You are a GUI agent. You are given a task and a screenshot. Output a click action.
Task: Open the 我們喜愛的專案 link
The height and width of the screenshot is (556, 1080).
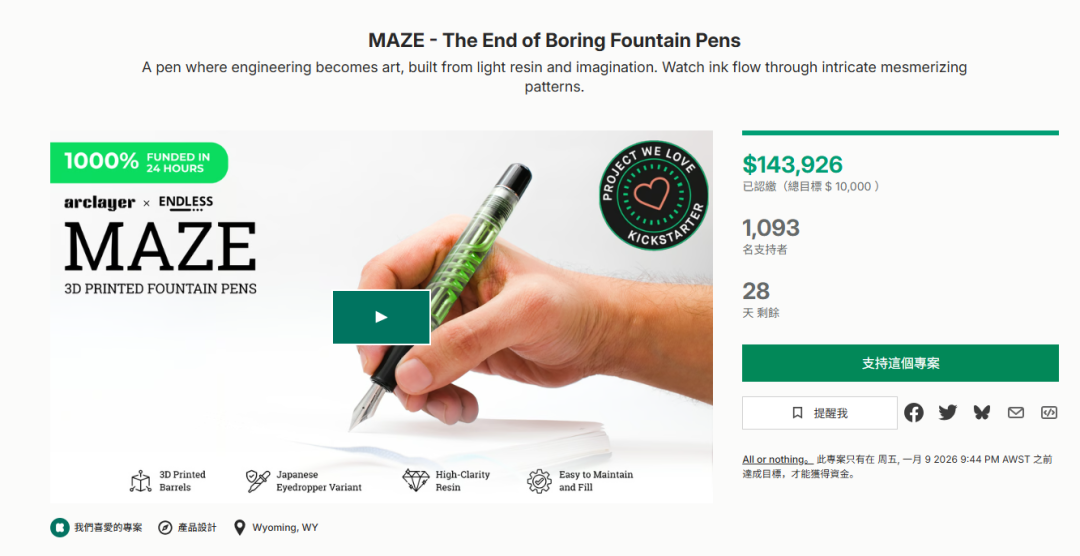[108, 527]
